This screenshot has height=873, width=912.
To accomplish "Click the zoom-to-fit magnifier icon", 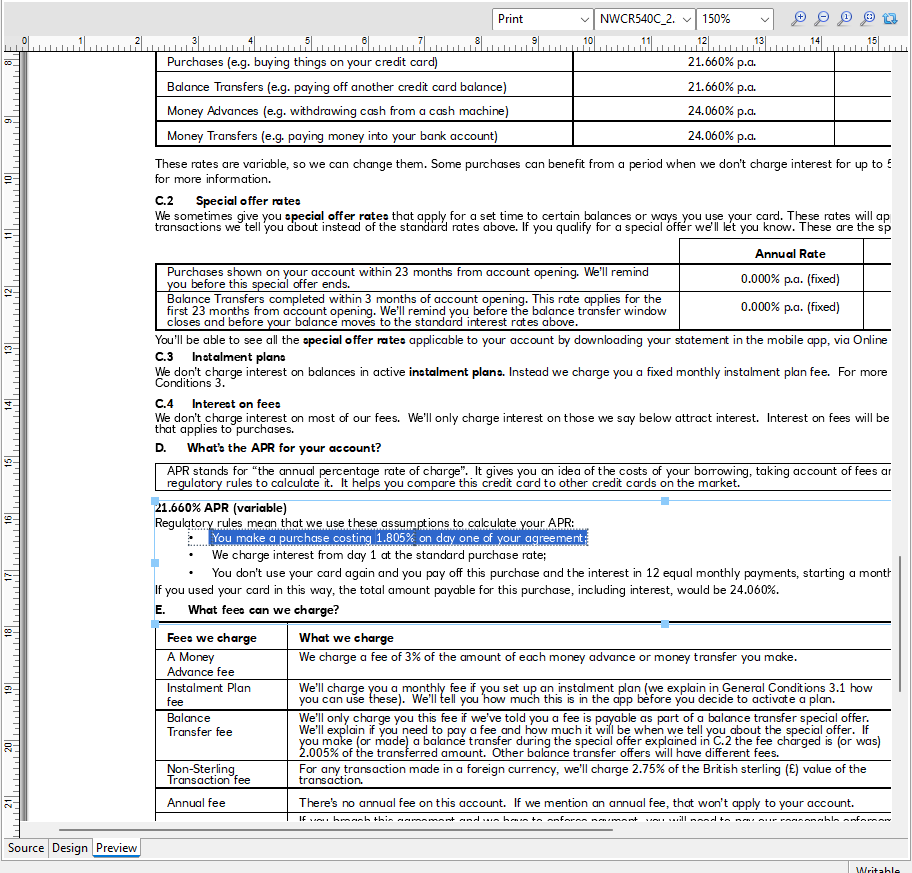I will pos(867,19).
